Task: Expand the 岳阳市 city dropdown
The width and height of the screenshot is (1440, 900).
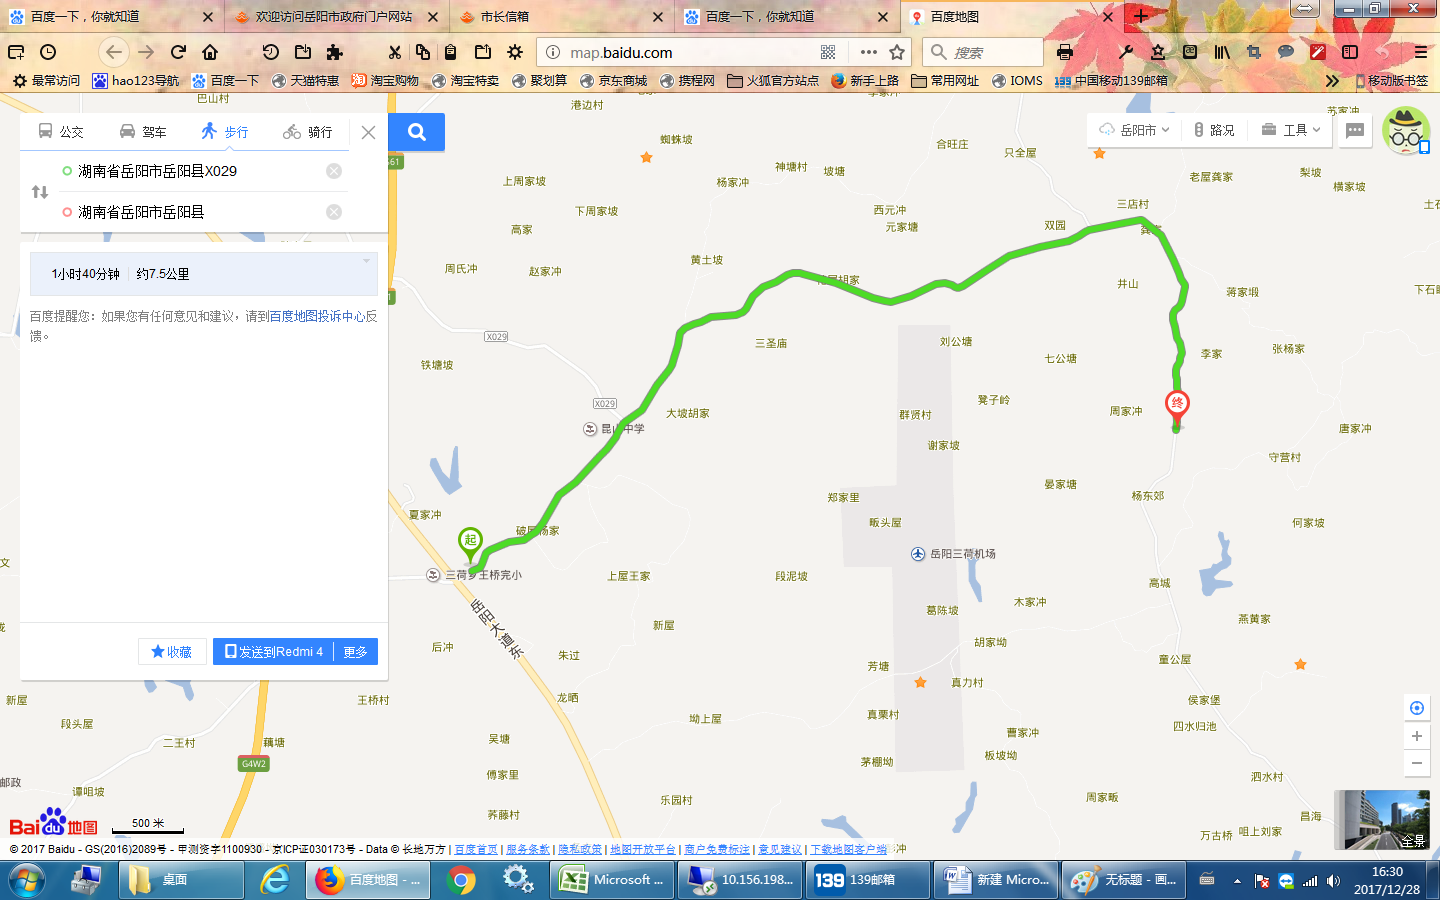Action: tap(1135, 130)
